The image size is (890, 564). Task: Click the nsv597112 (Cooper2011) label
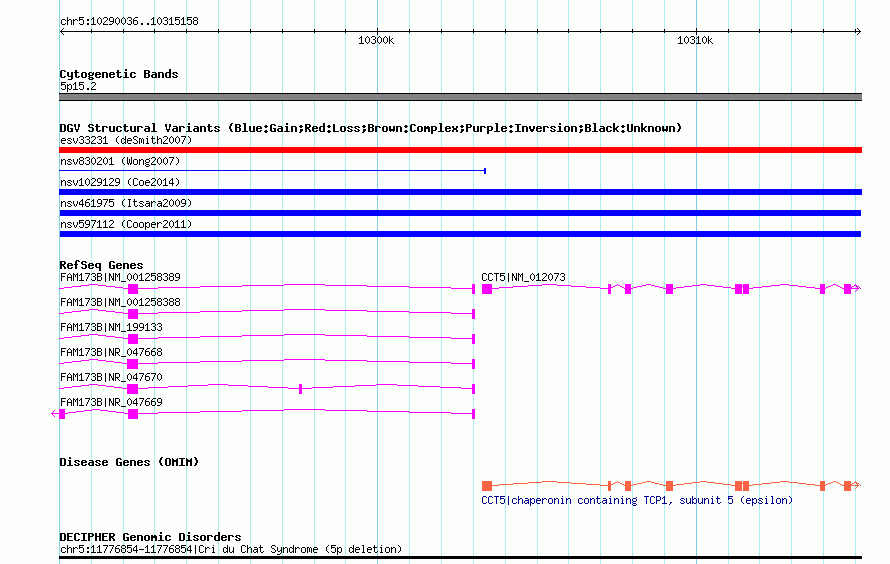[126, 224]
